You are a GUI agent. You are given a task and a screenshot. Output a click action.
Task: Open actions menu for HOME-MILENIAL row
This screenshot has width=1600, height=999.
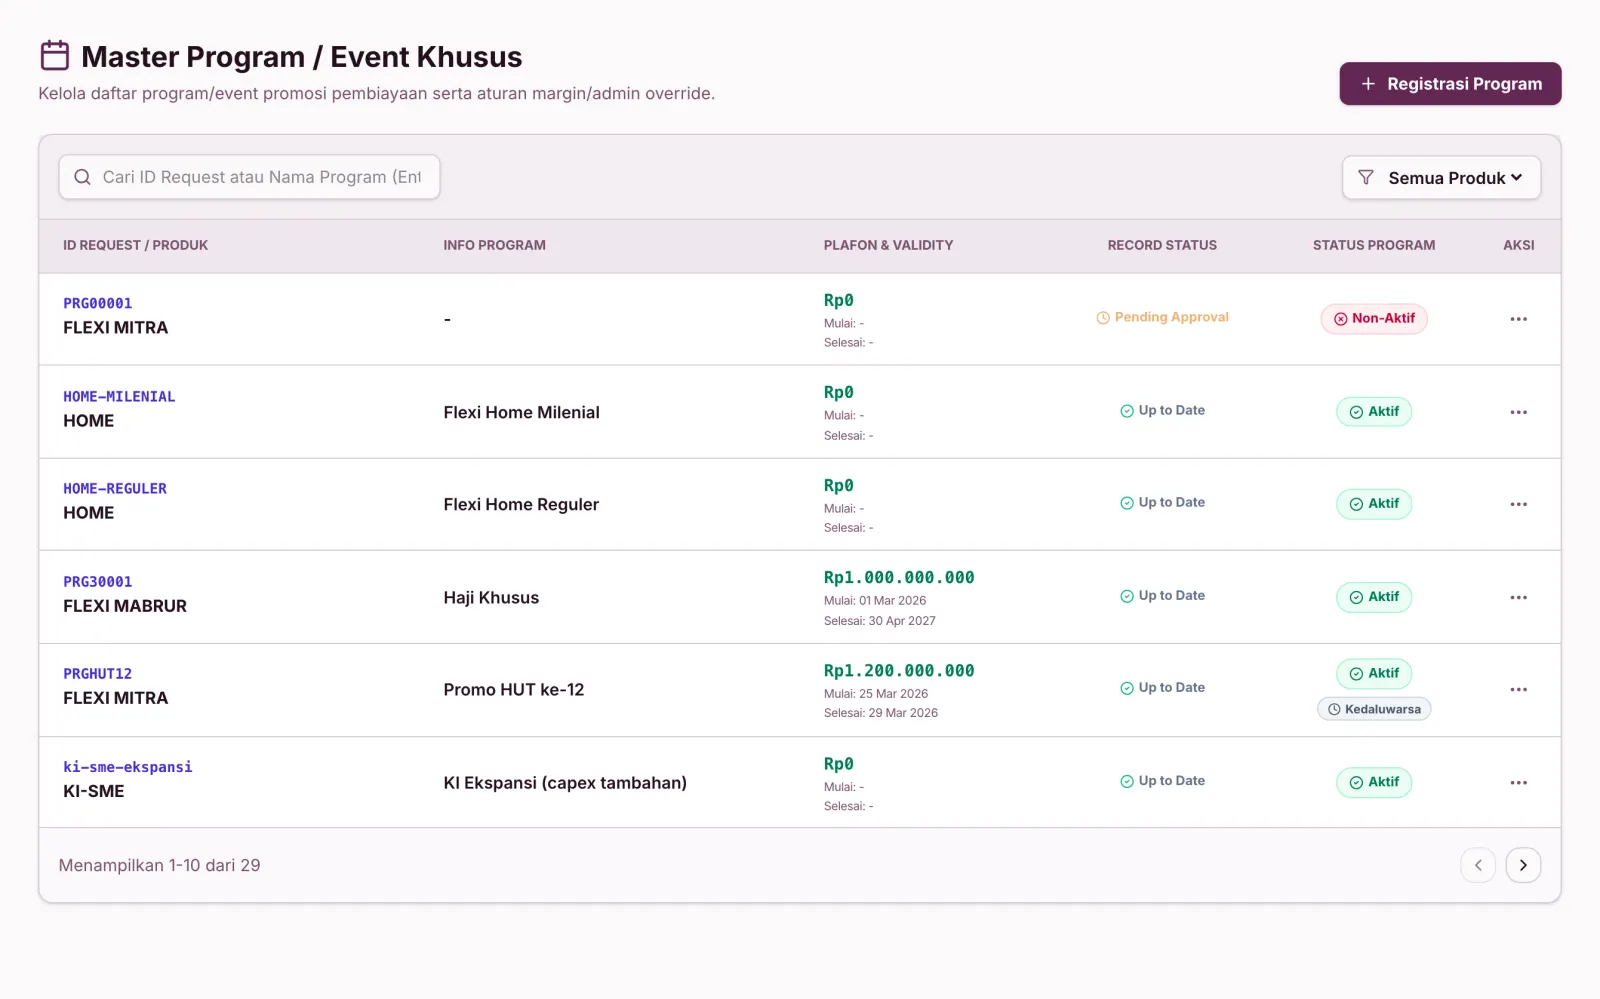tap(1518, 412)
